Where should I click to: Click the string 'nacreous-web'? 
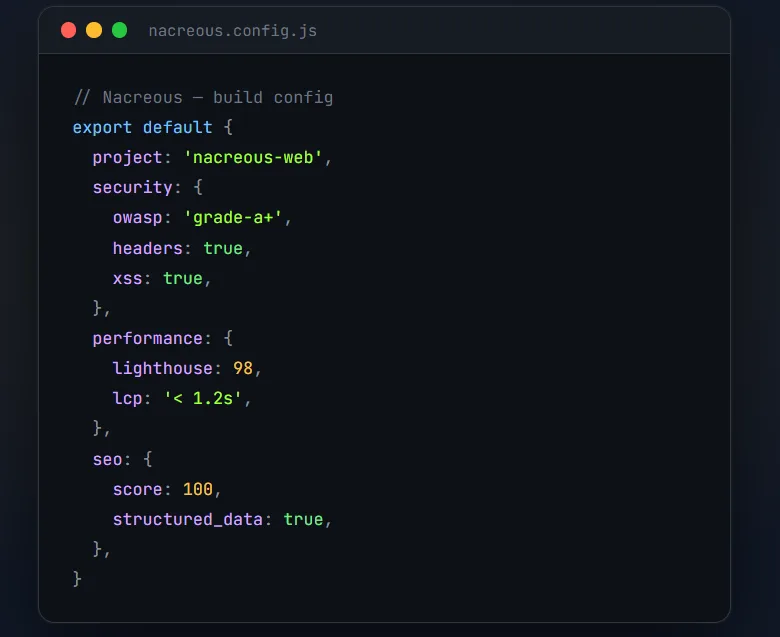(253, 158)
